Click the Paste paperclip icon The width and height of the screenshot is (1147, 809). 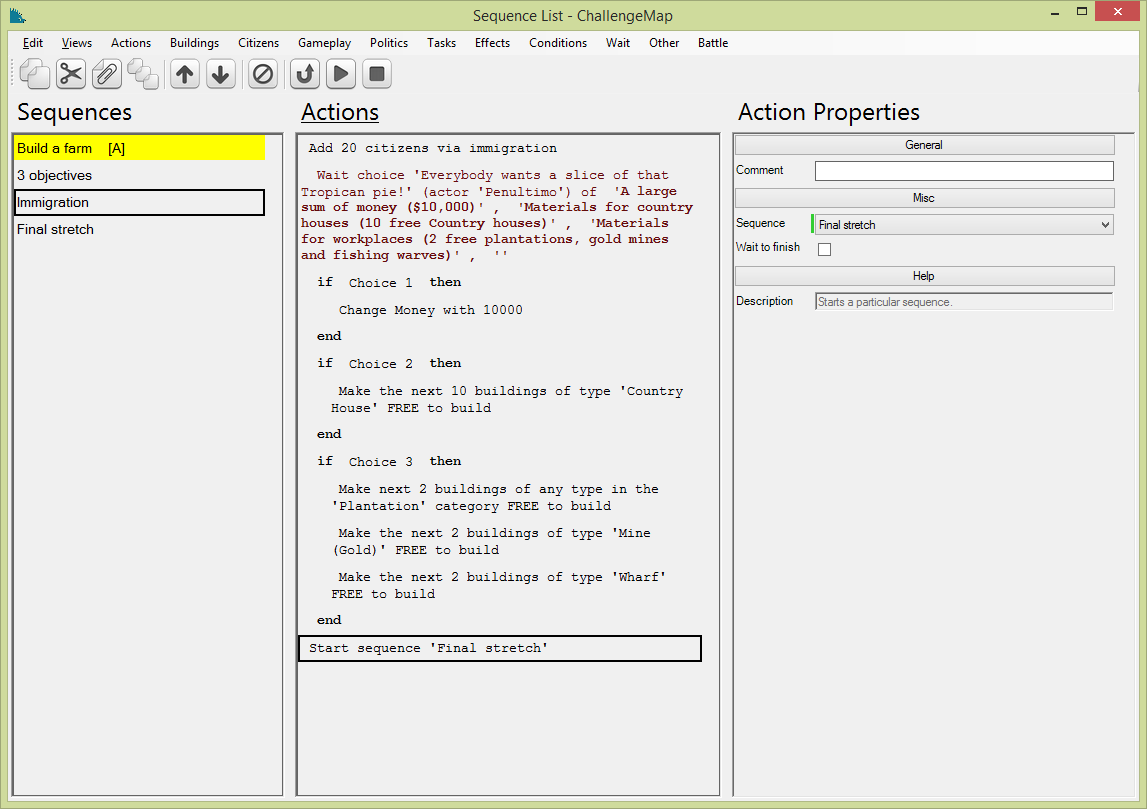tap(107, 74)
